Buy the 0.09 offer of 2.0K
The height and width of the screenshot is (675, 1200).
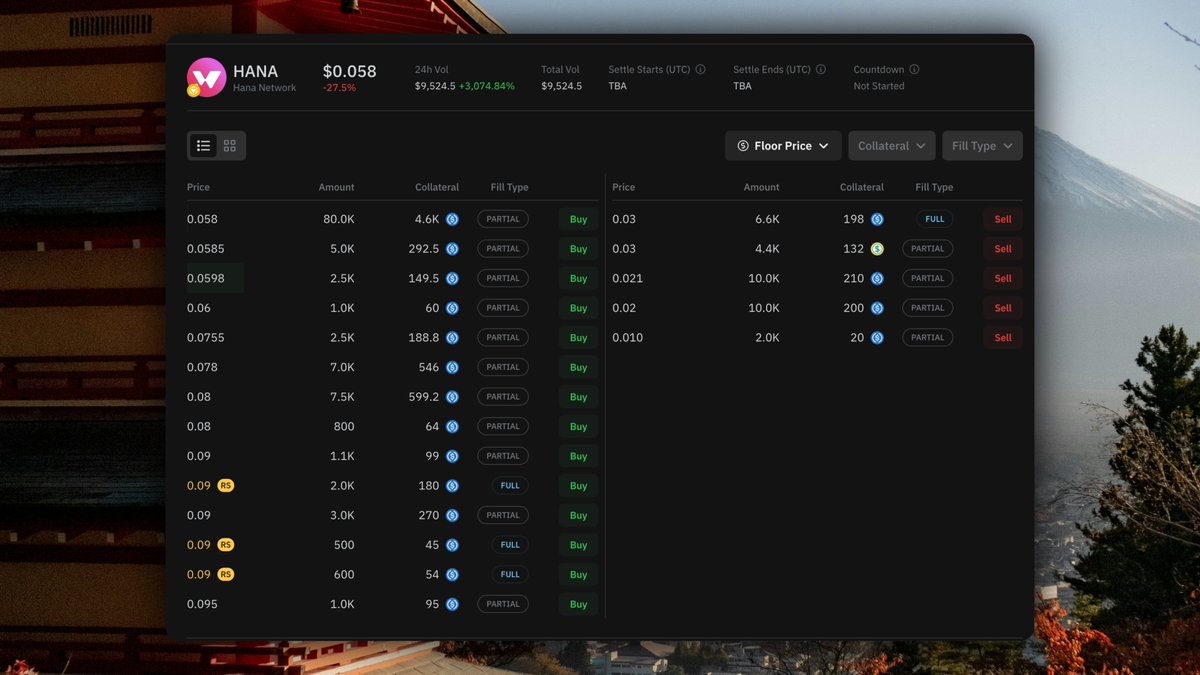(x=578, y=486)
